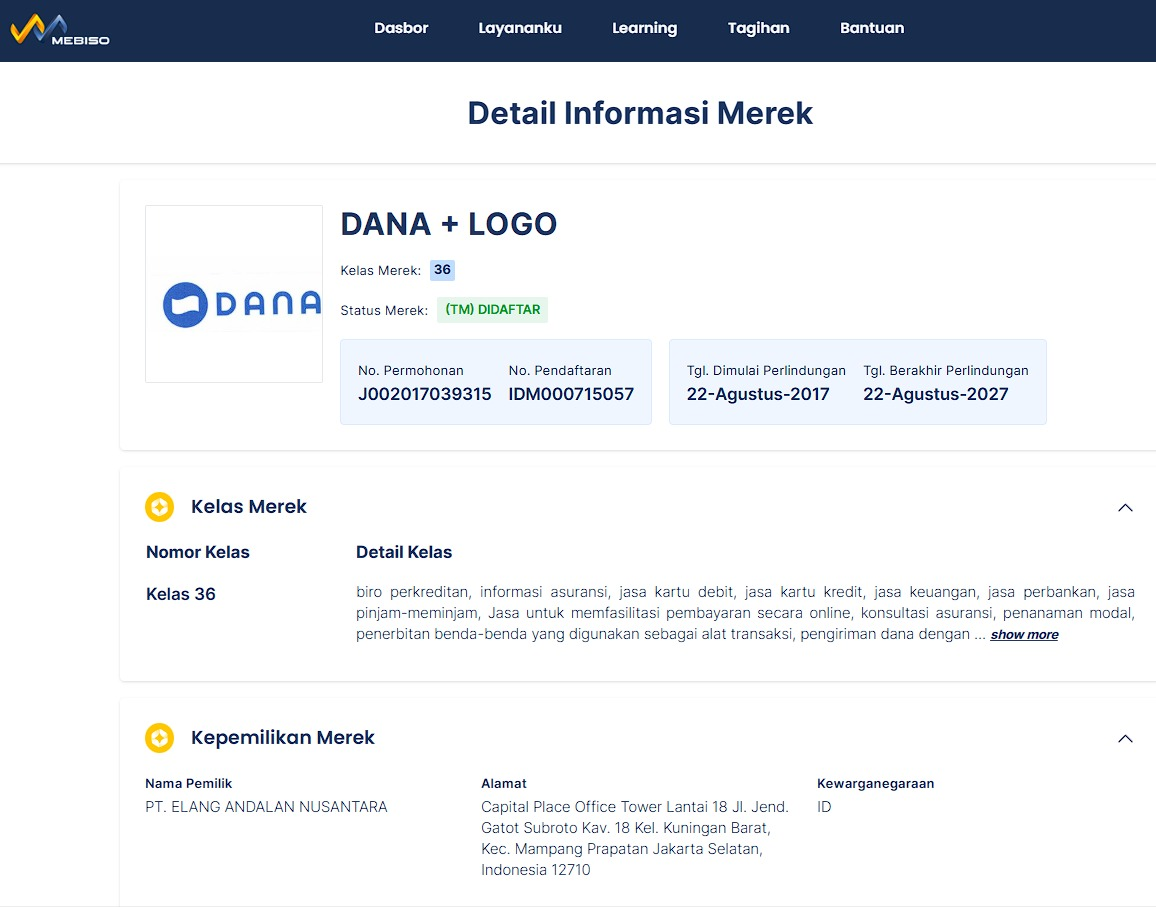The image size is (1156, 907).
Task: Click protection end date 22-Agustus-2027
Action: click(936, 394)
